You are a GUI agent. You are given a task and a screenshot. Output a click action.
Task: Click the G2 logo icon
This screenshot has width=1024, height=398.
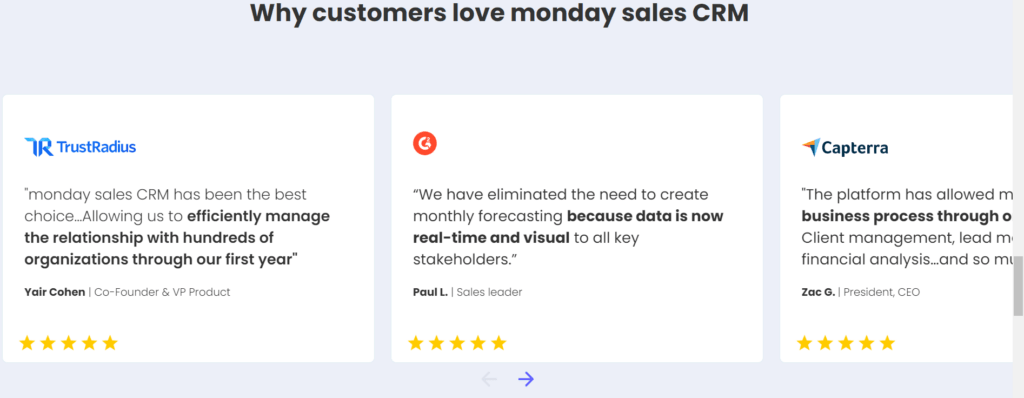pos(424,143)
